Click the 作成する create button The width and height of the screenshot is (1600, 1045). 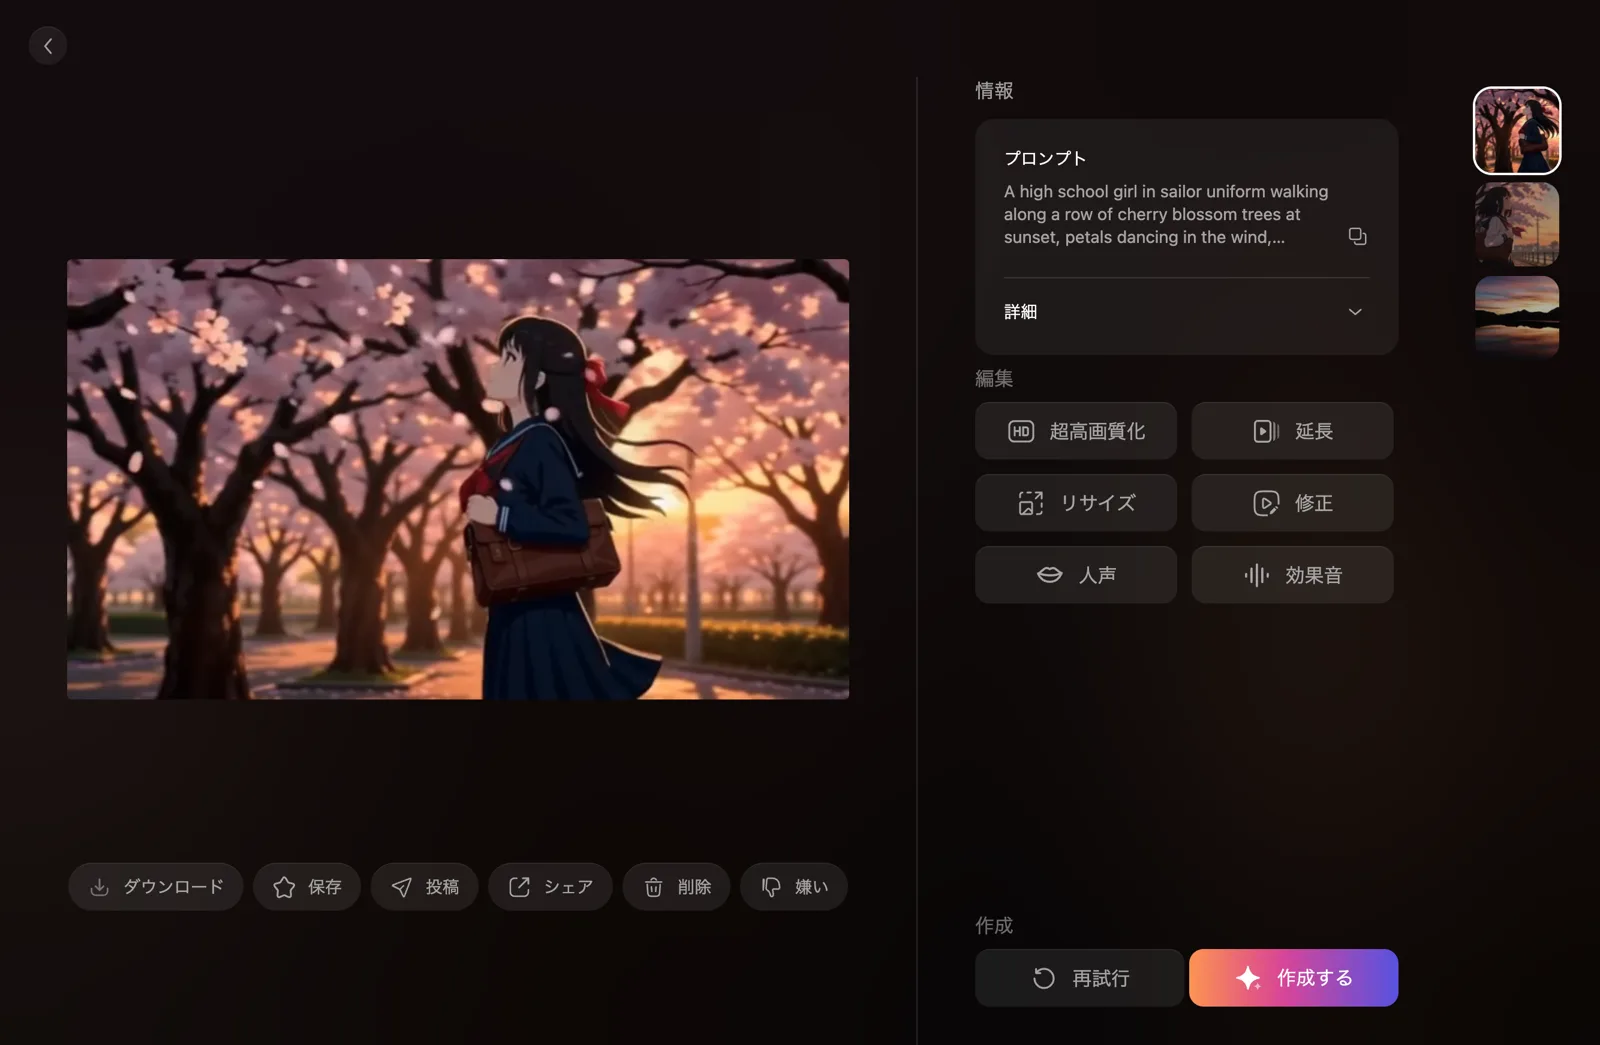tap(1293, 978)
